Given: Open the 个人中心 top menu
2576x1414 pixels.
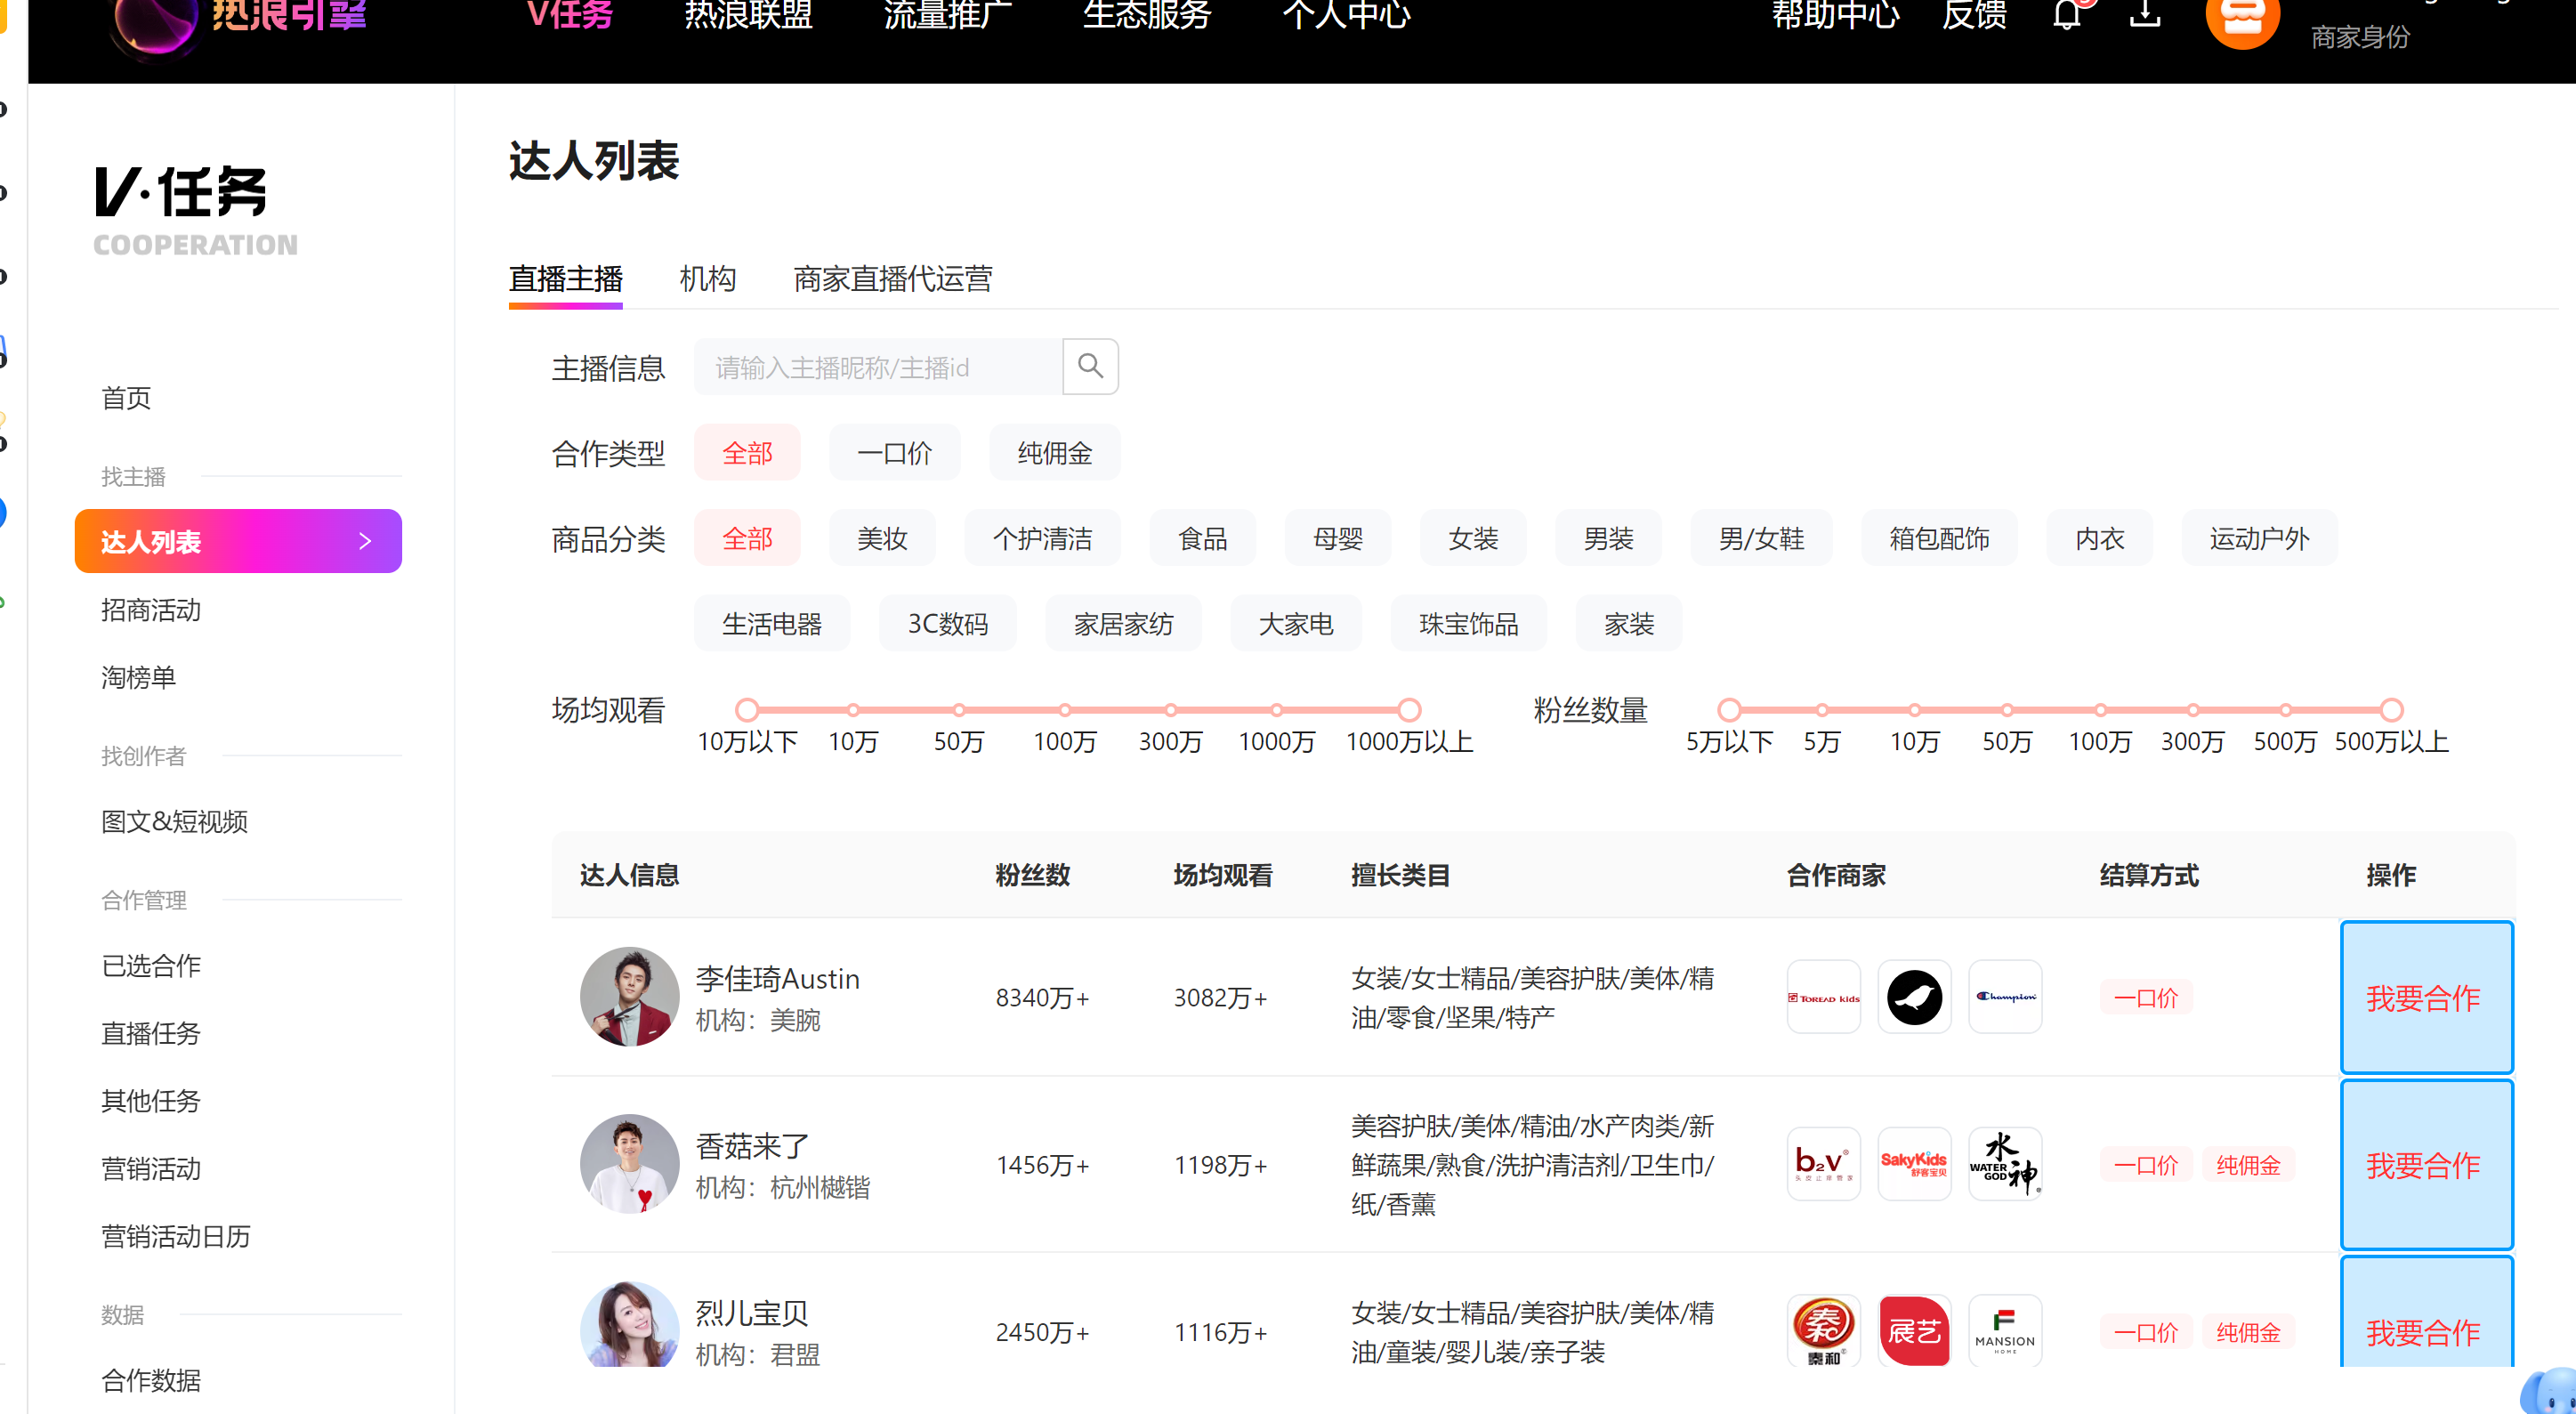Looking at the screenshot, I should coord(1346,14).
